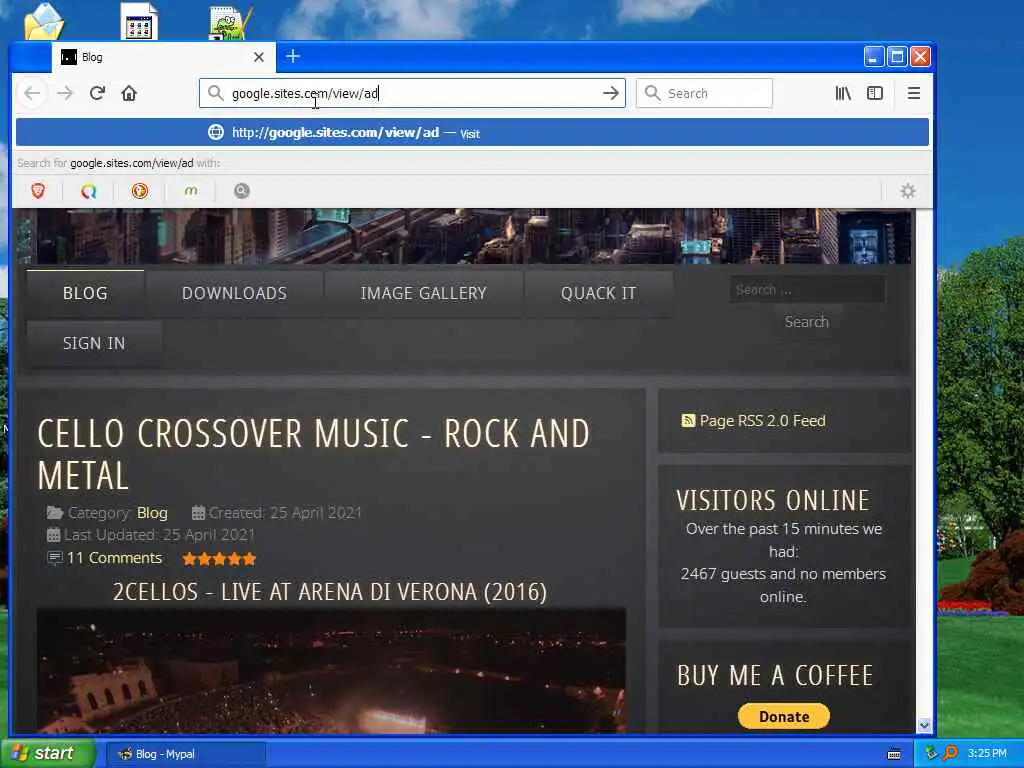Click the scrollbar down arrow

[923, 725]
